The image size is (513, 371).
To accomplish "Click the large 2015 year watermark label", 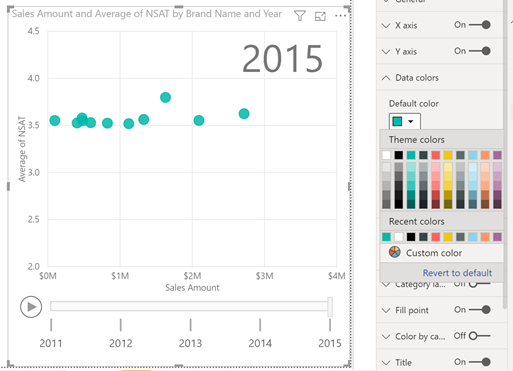I will (x=282, y=59).
